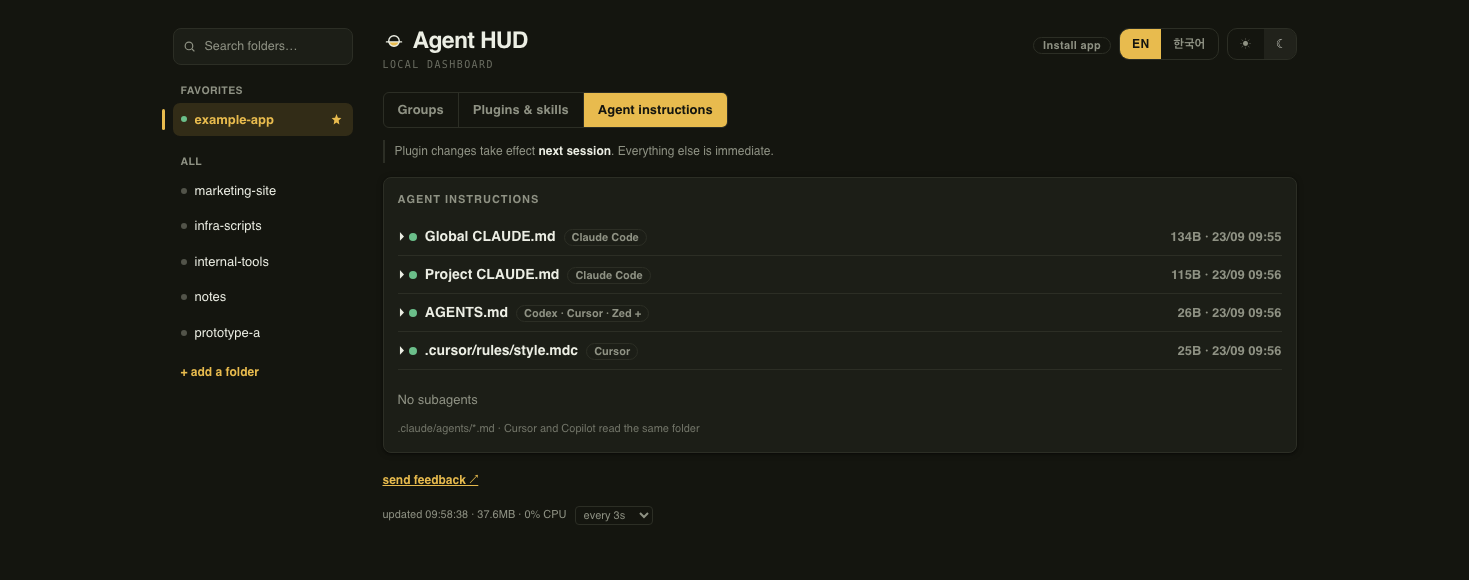
Task: Focus the Search folders input
Action: [263, 46]
